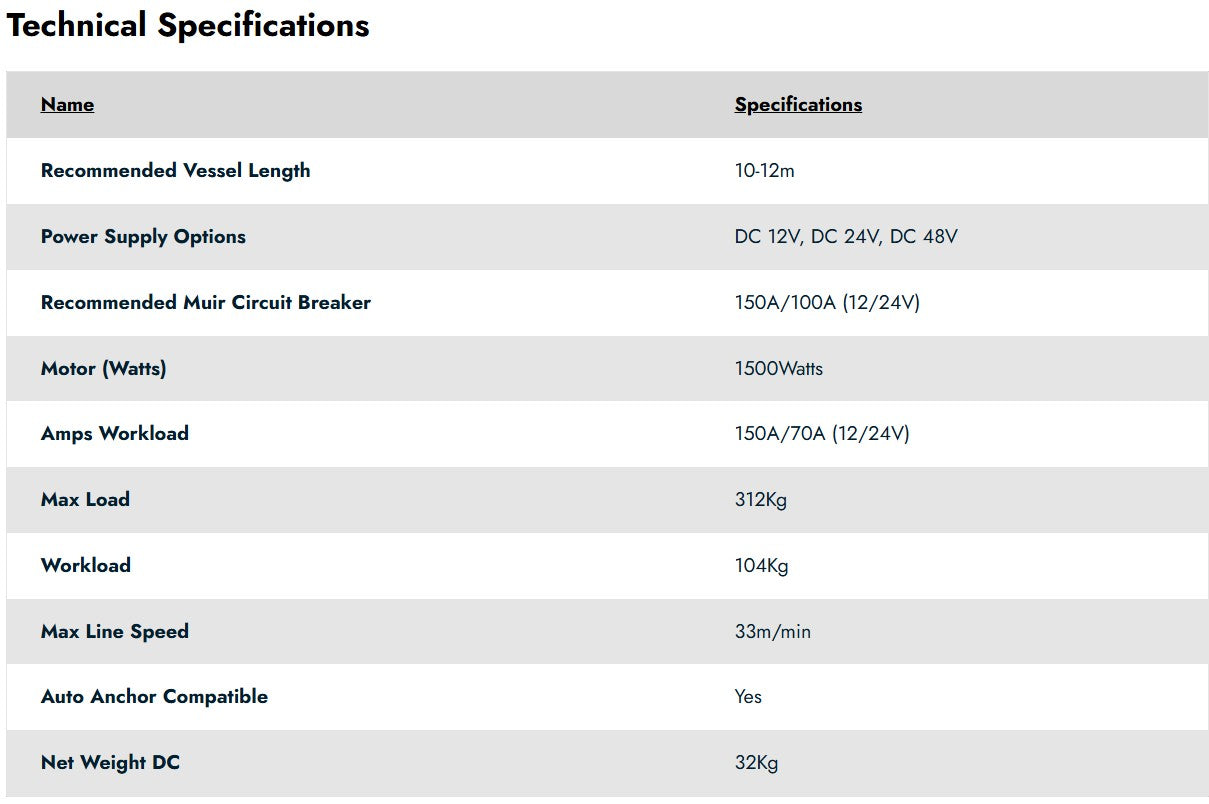Select the Max Load row label
This screenshot has width=1209, height=804.
85,500
